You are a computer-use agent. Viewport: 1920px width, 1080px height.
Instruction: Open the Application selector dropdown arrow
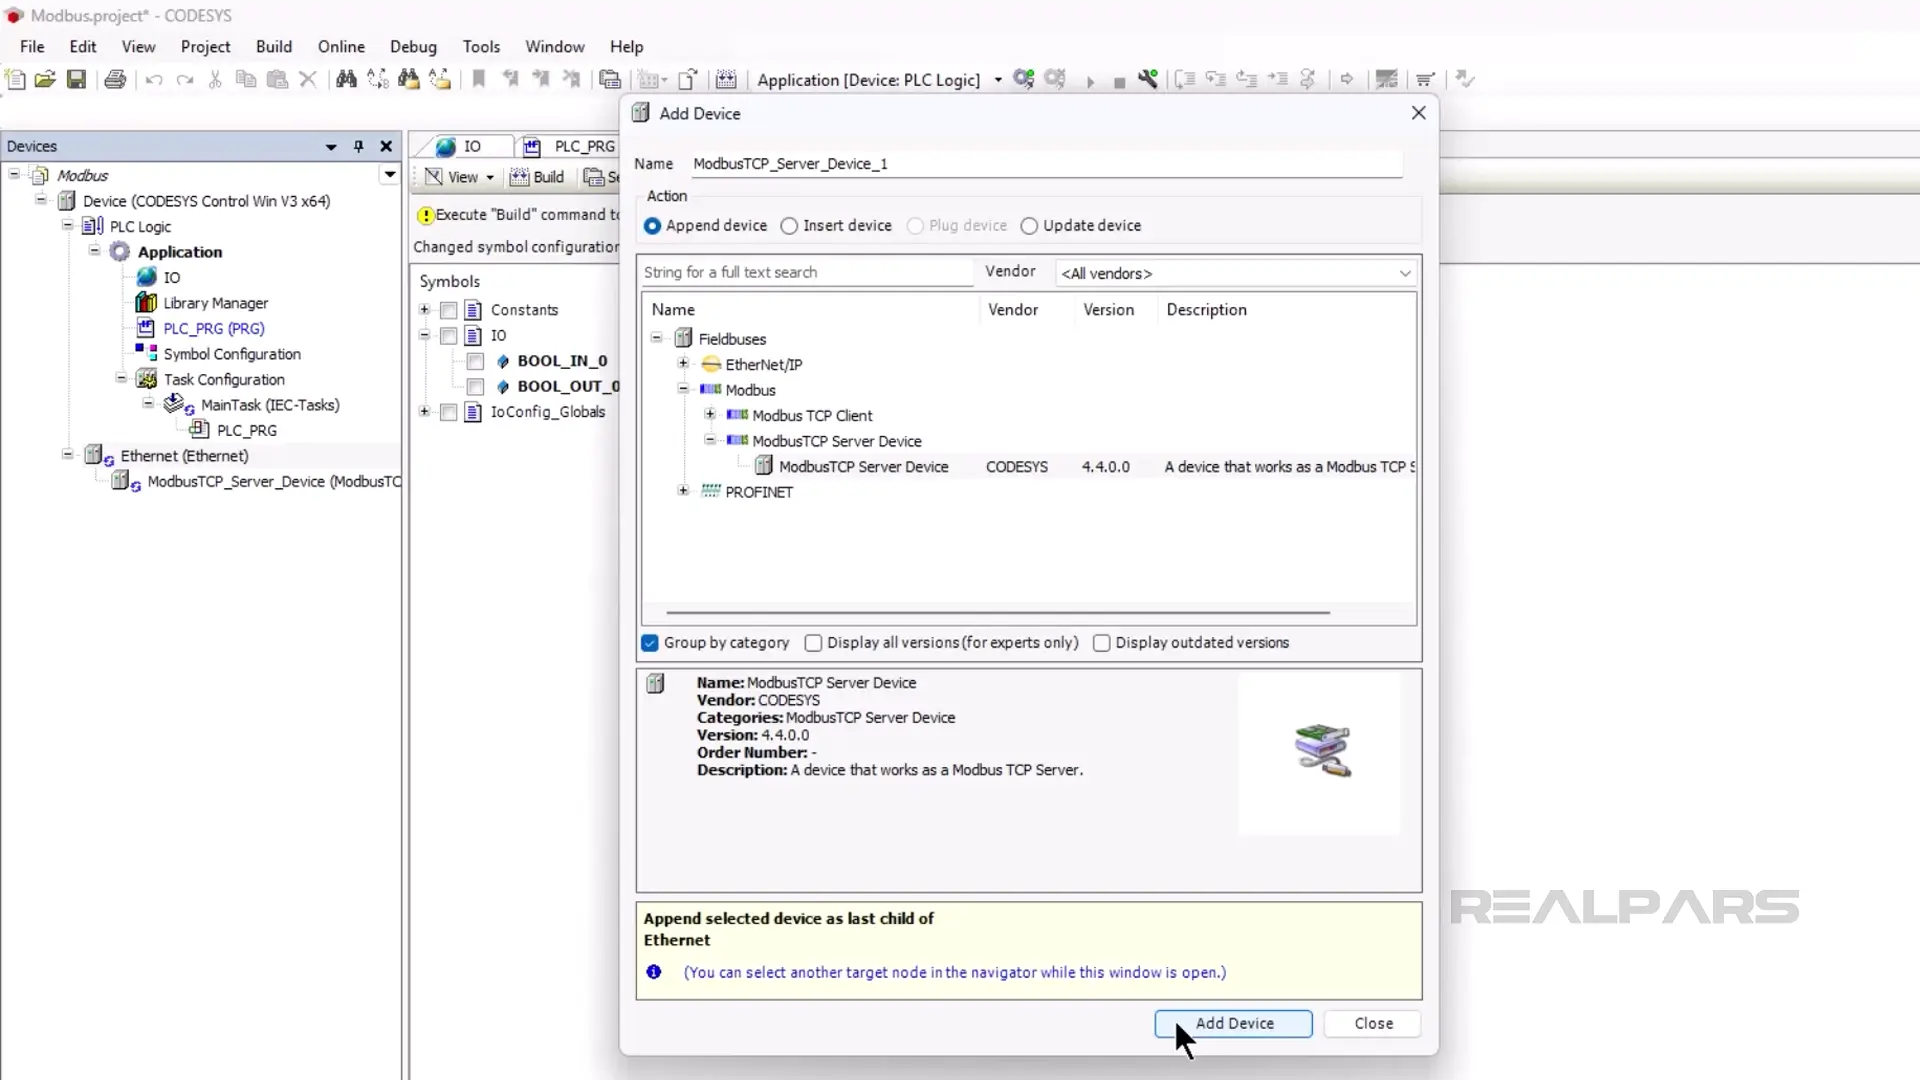[998, 80]
